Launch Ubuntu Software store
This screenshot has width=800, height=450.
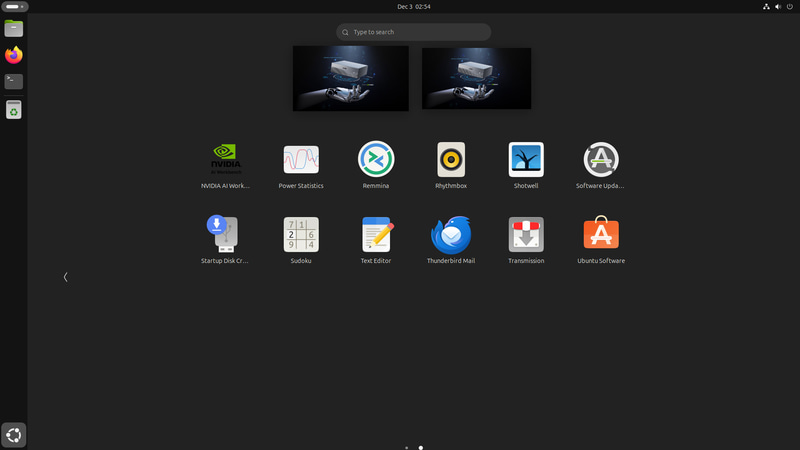pos(601,240)
